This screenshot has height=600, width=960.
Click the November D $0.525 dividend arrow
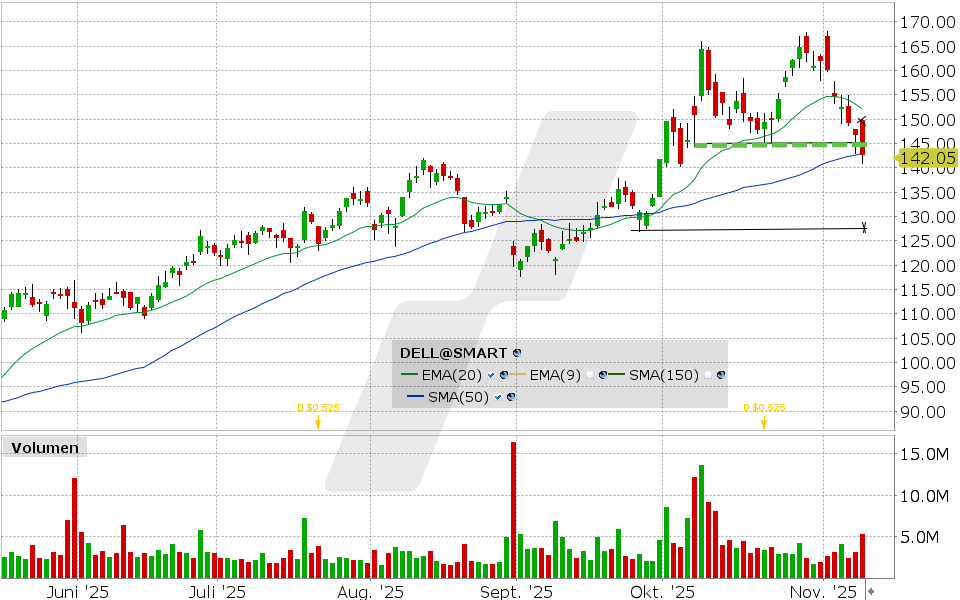click(764, 421)
